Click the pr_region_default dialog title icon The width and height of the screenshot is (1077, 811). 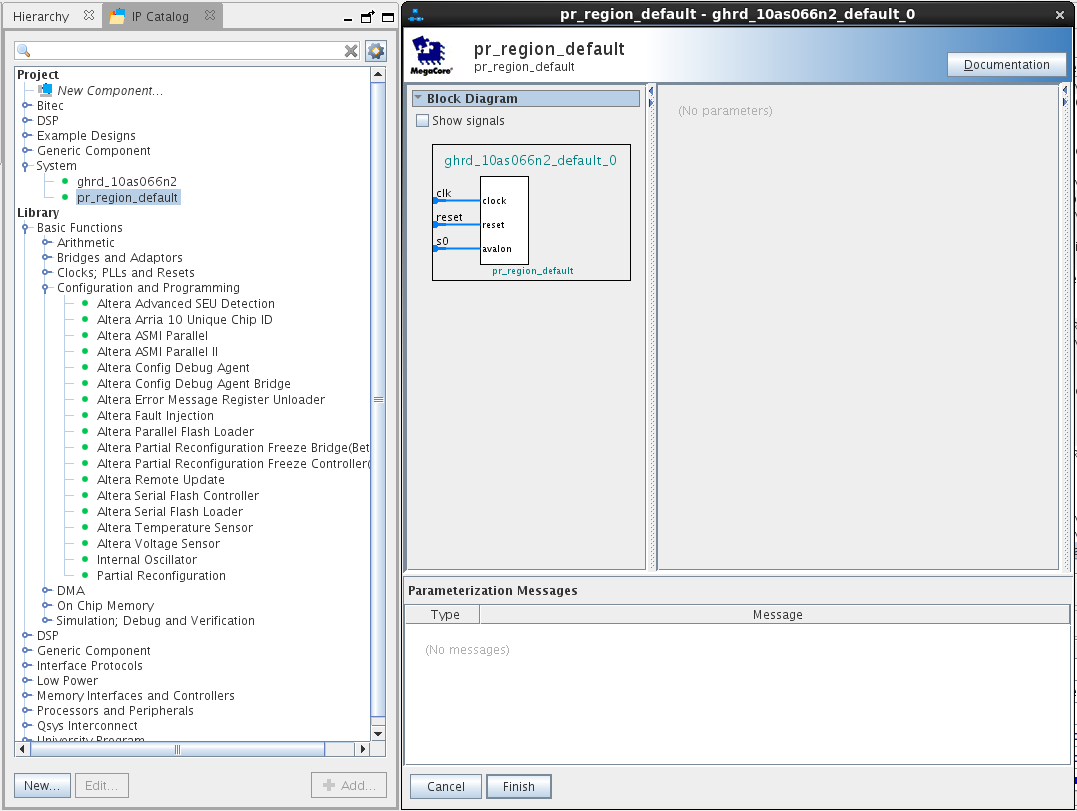416,14
